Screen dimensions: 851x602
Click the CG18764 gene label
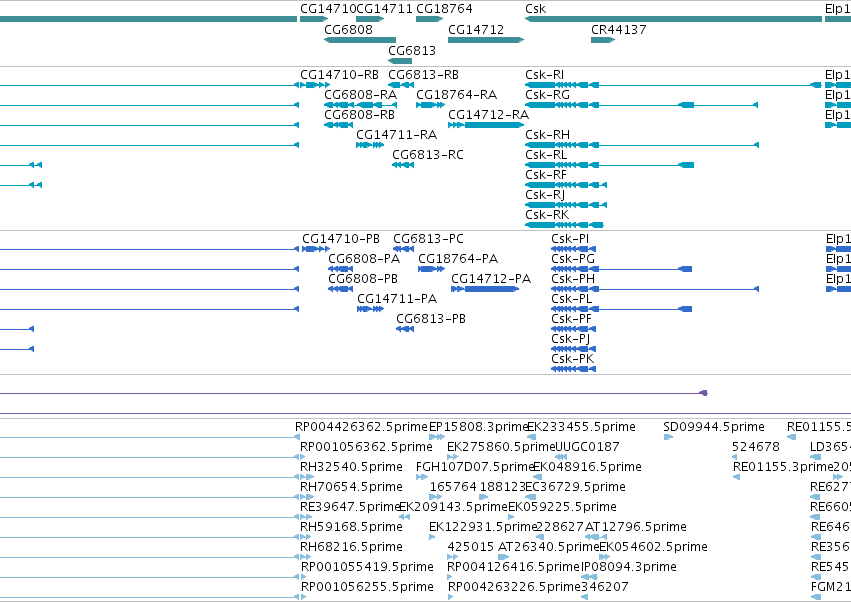pyautogui.click(x=444, y=9)
